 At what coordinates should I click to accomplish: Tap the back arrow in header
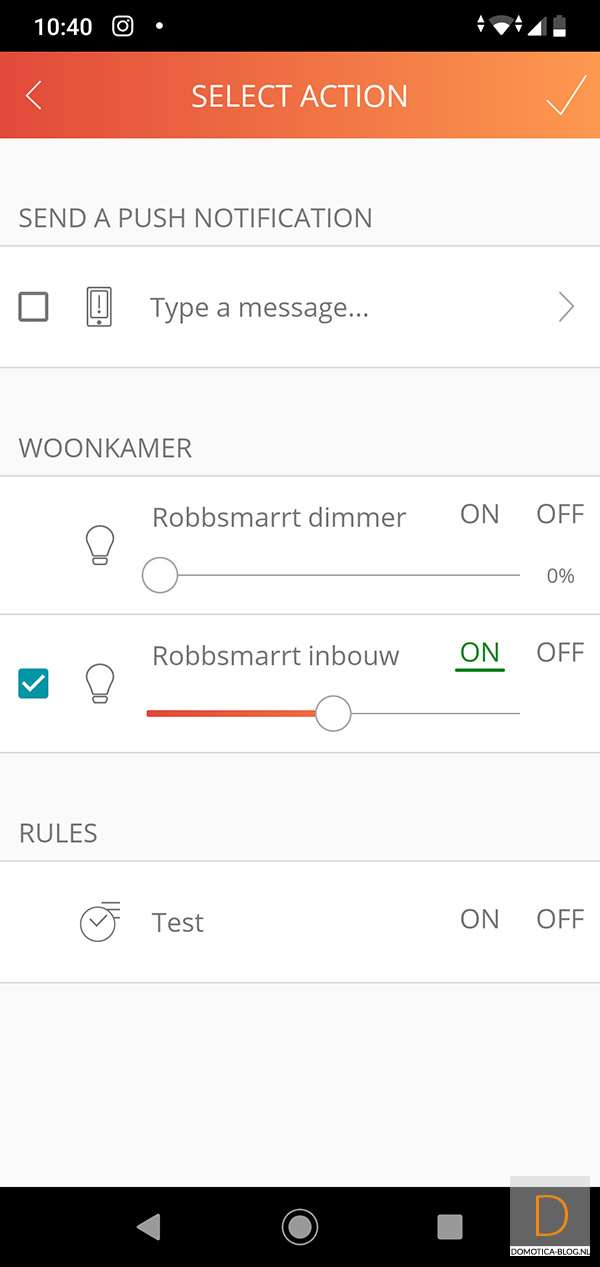point(34,96)
